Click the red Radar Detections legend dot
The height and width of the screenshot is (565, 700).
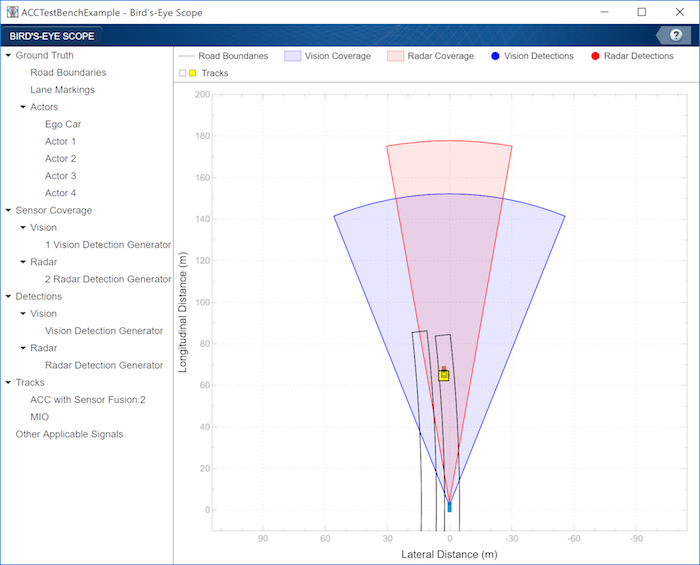(x=595, y=56)
